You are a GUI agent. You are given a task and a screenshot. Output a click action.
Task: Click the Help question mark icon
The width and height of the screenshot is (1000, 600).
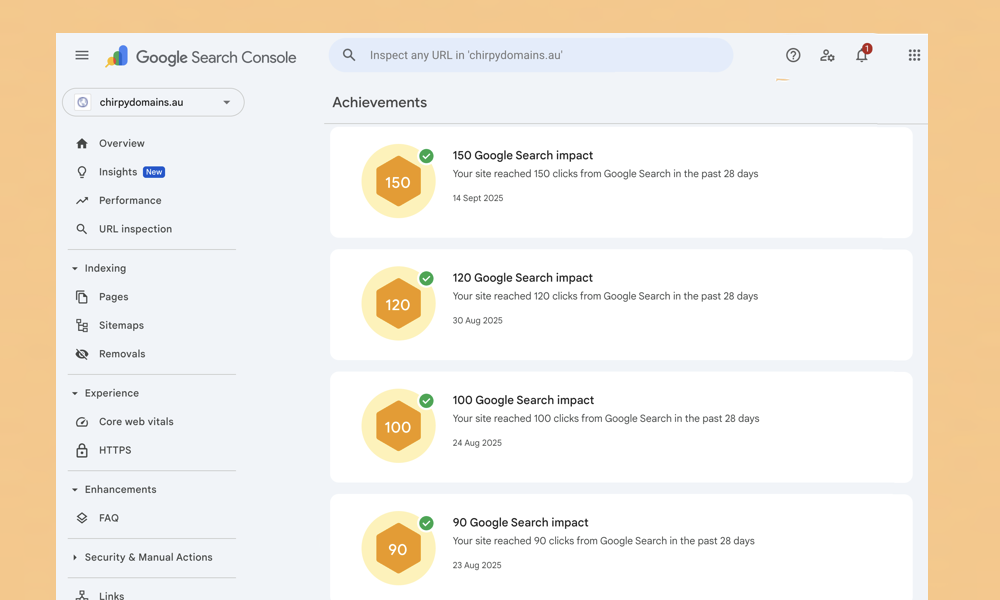pyautogui.click(x=793, y=56)
